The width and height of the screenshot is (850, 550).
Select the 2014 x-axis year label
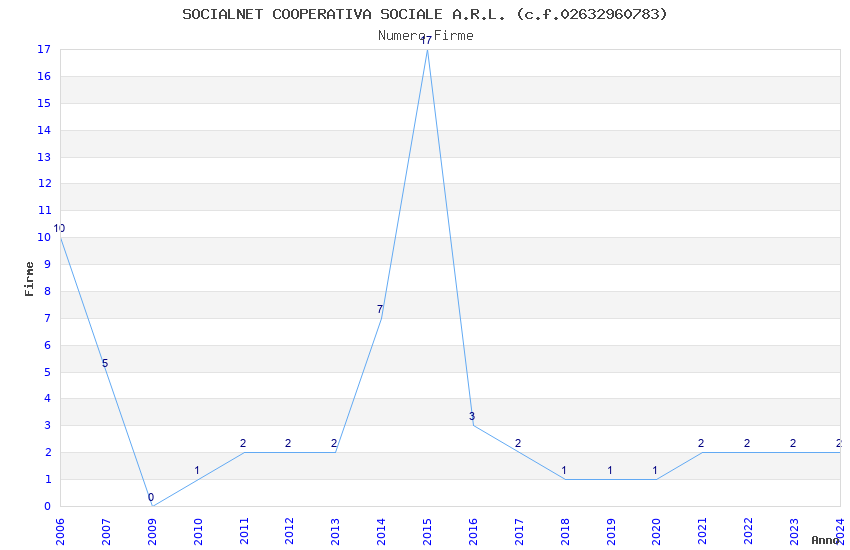coord(382,532)
